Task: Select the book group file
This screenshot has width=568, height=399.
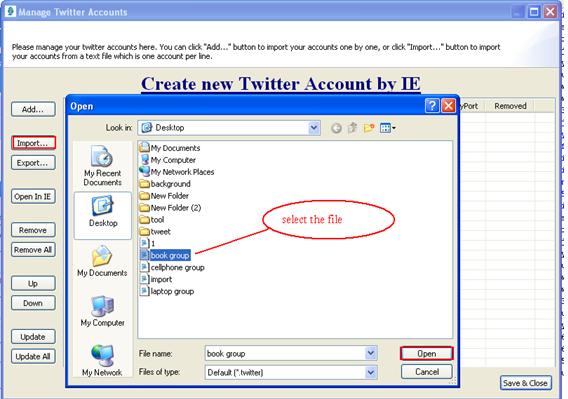Action: [165, 255]
